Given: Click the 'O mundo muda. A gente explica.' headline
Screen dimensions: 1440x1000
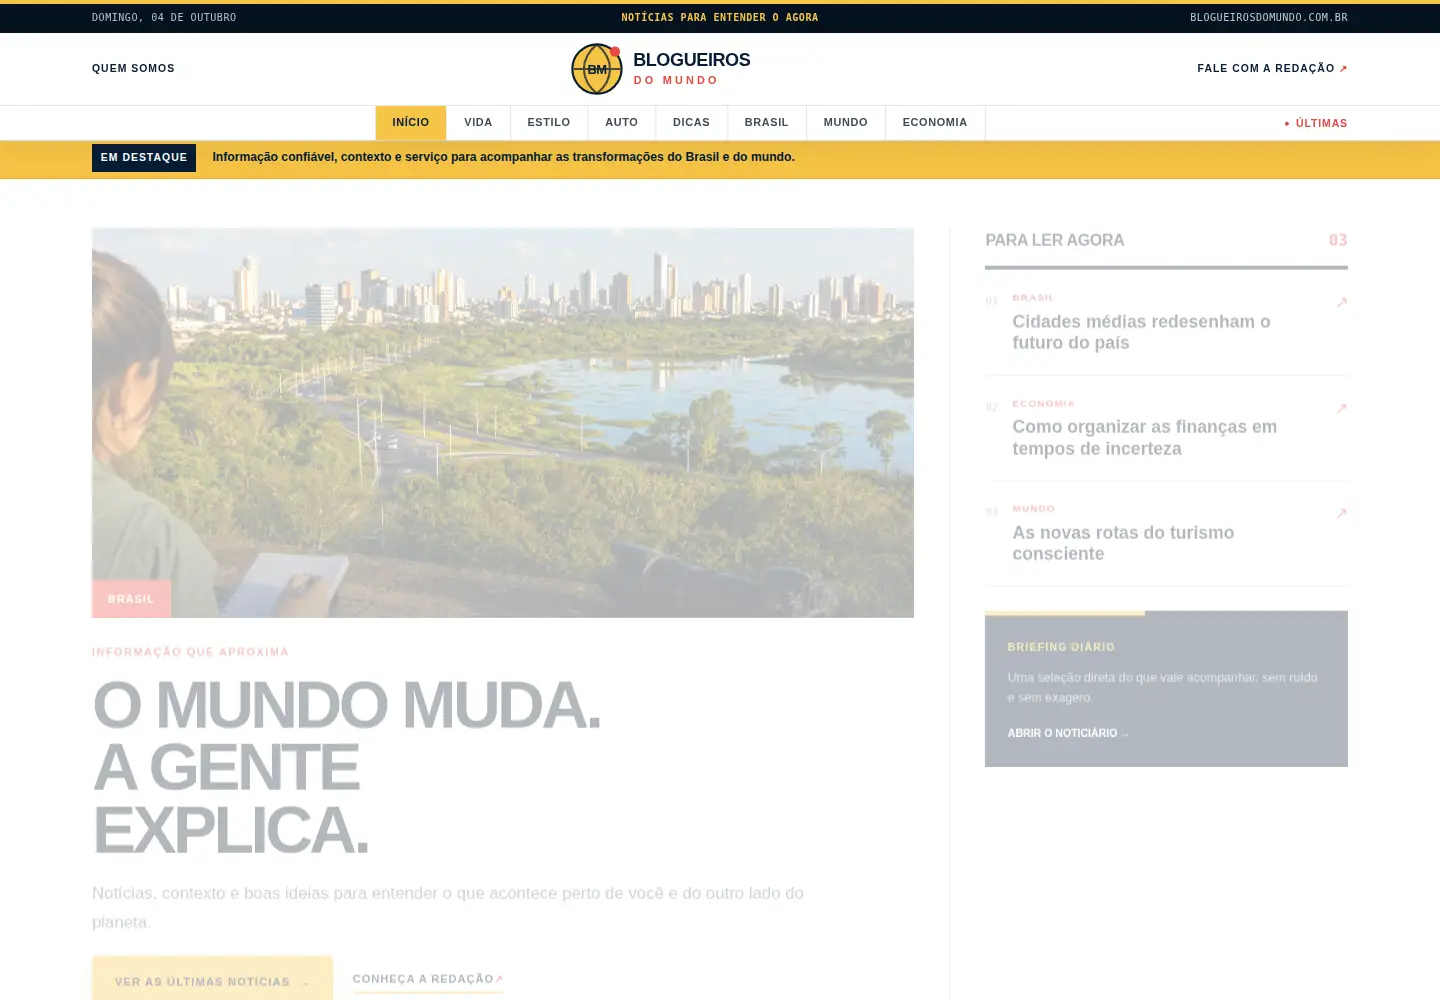Looking at the screenshot, I should pyautogui.click(x=347, y=767).
